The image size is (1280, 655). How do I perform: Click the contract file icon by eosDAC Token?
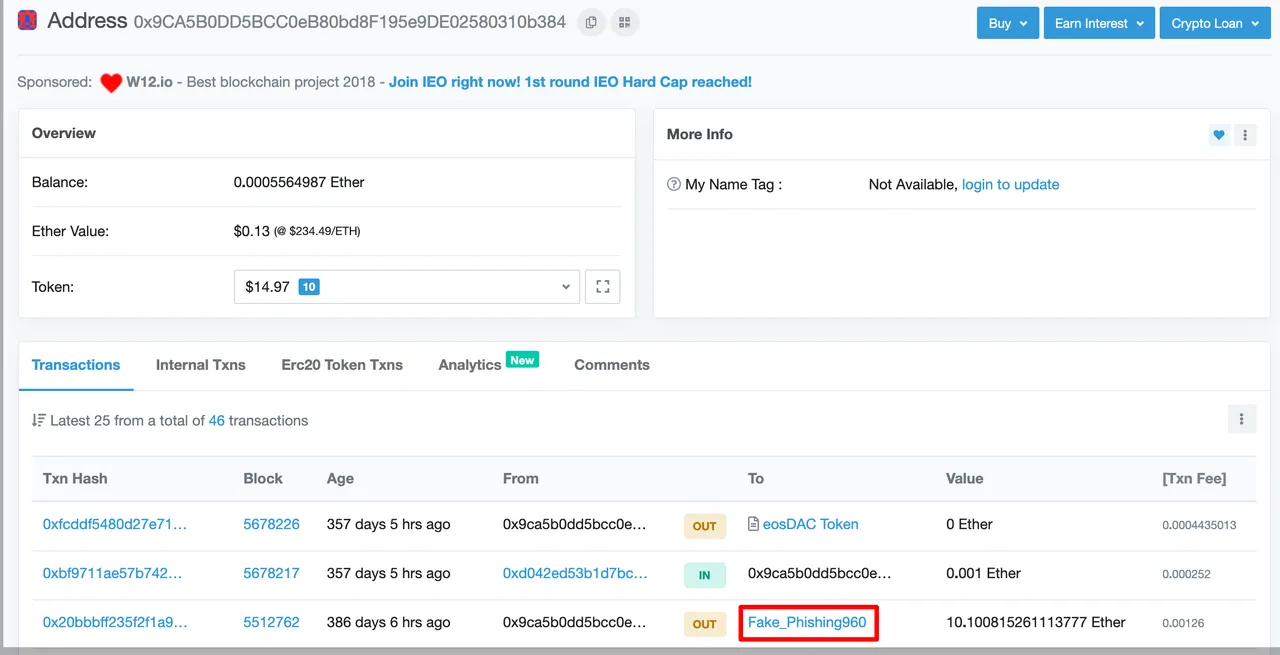(x=754, y=524)
